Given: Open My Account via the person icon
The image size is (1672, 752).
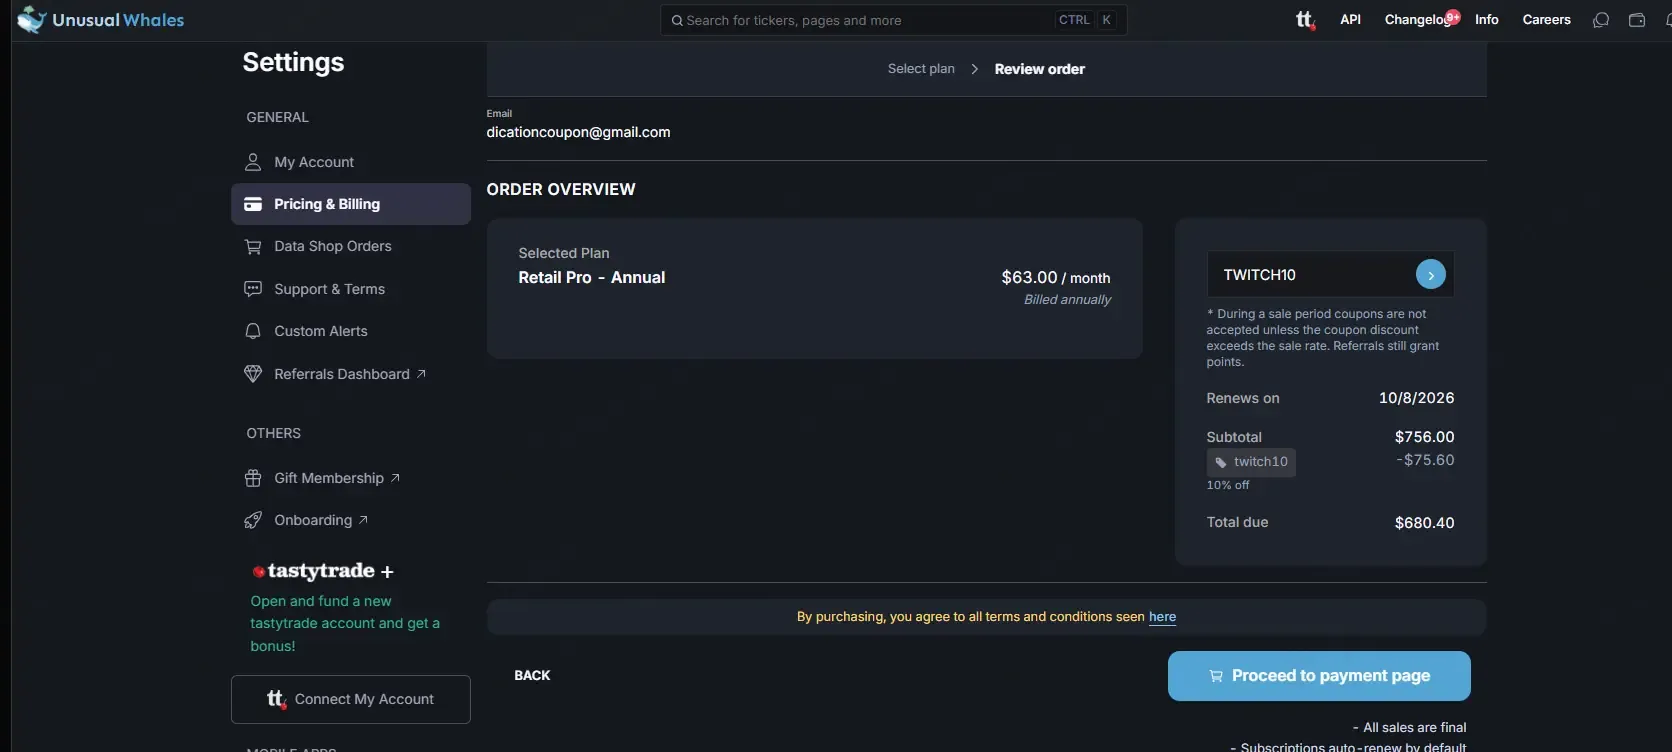Looking at the screenshot, I should point(253,161).
